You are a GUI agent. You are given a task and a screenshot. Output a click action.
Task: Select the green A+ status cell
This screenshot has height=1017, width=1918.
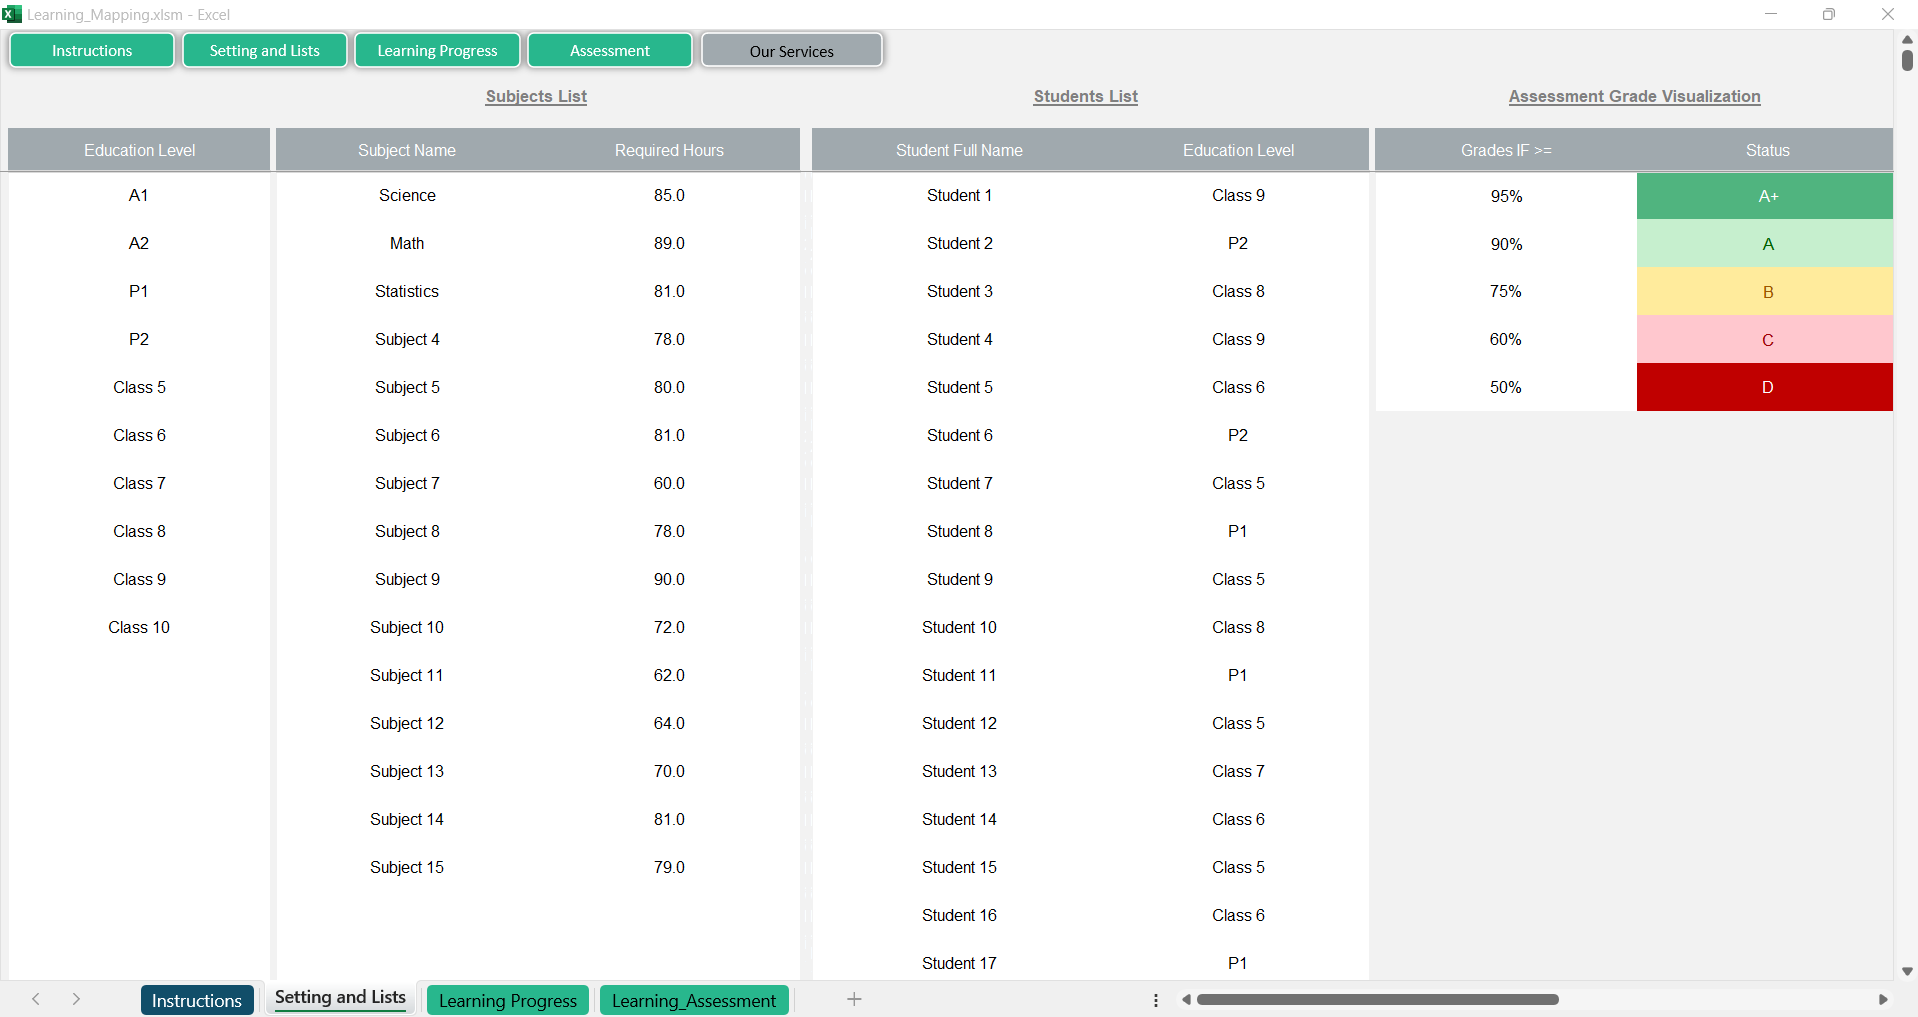[1766, 196]
